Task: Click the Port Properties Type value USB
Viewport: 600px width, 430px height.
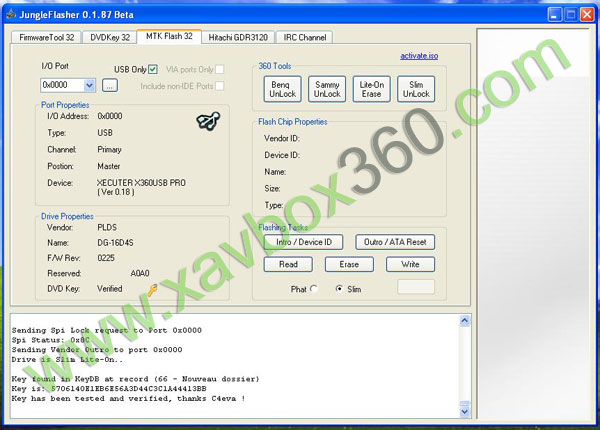Action: point(105,133)
